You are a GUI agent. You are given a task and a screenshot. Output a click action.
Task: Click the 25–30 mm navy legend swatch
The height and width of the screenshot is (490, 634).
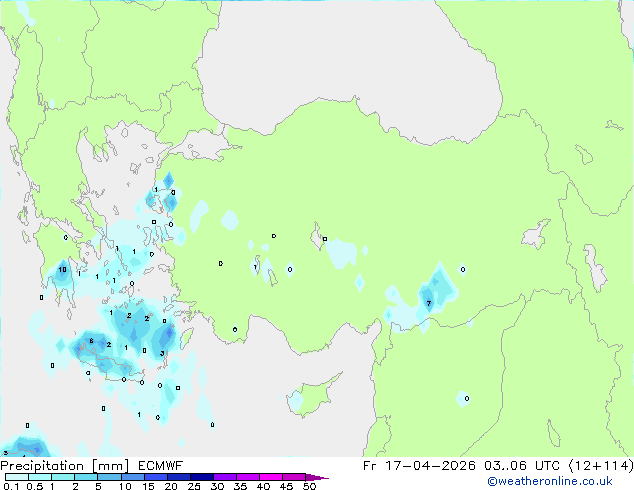click(201, 477)
